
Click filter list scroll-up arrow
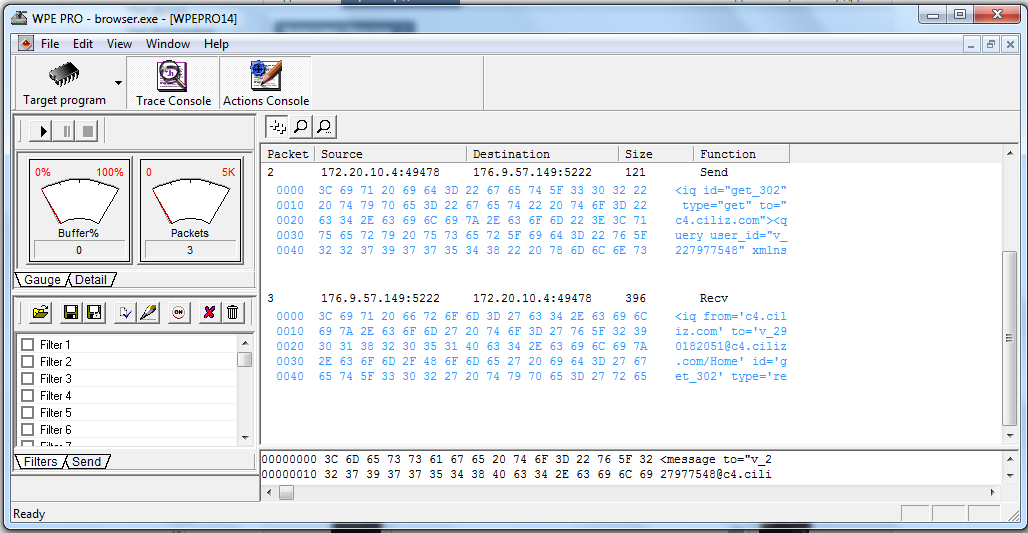click(x=245, y=343)
